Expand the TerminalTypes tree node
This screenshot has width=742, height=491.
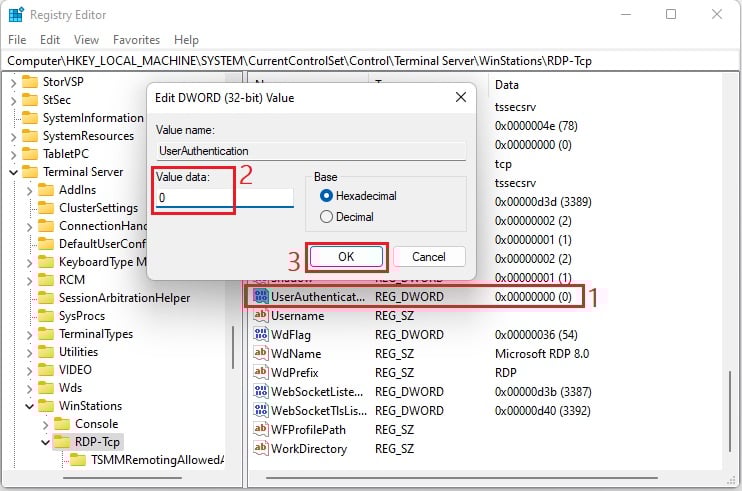[29, 334]
